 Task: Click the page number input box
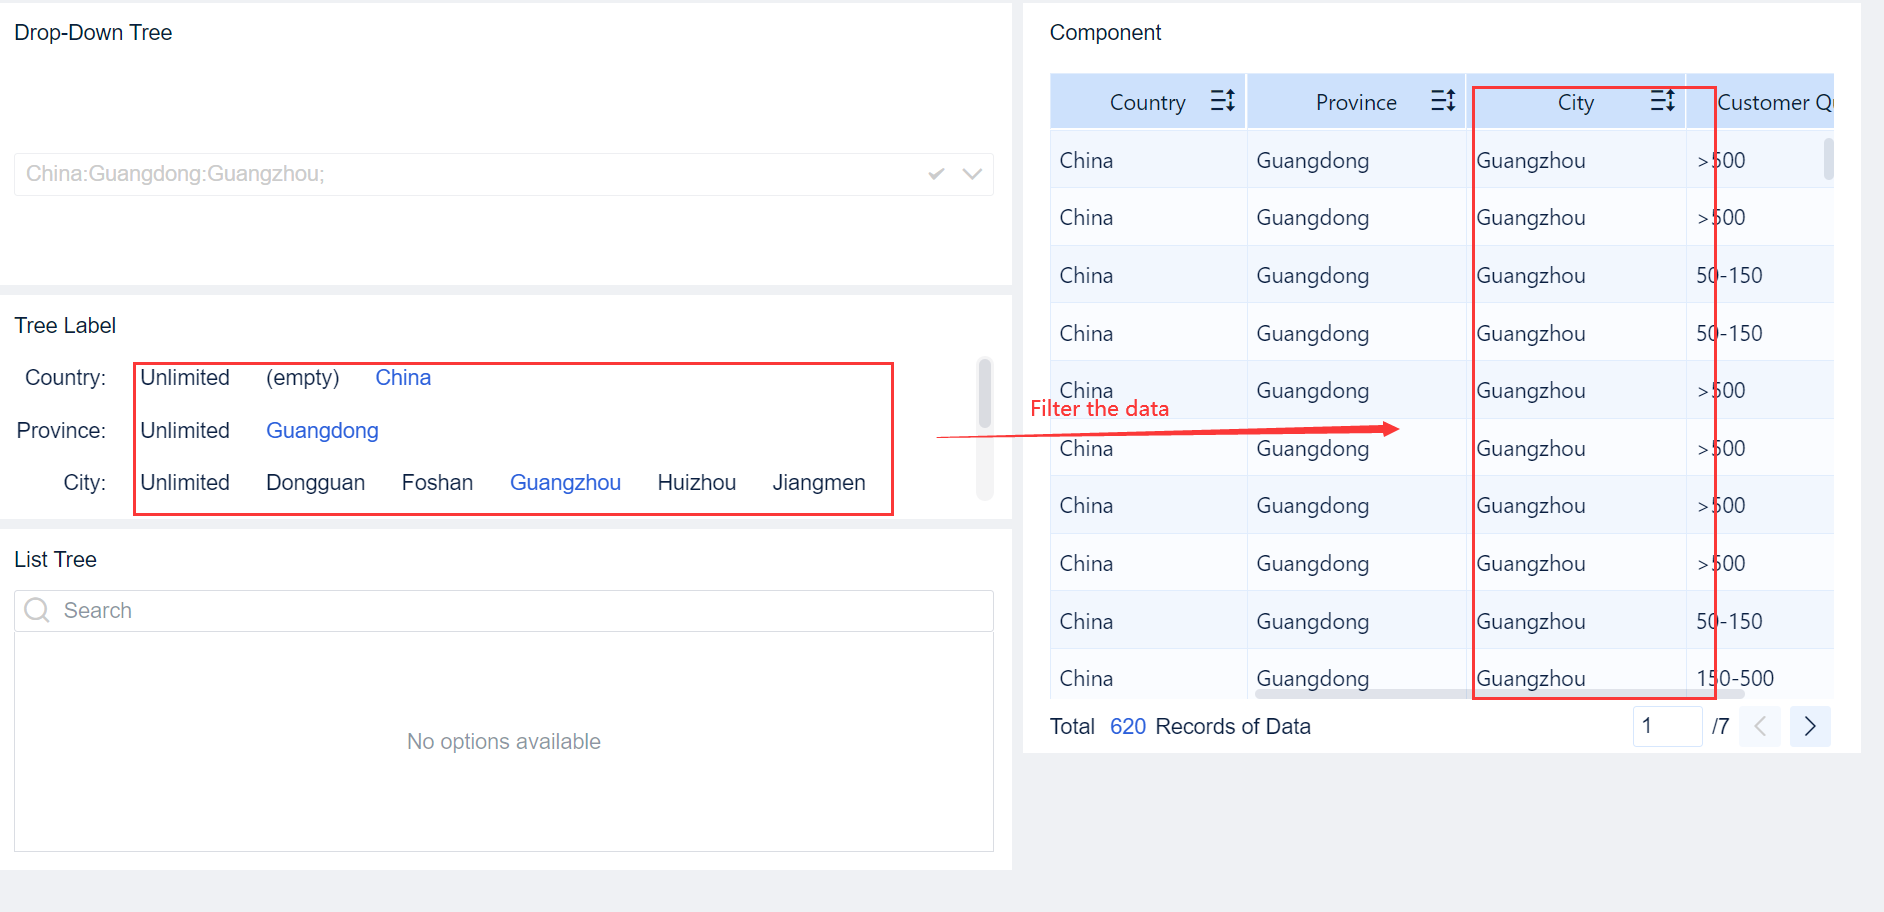(1667, 726)
